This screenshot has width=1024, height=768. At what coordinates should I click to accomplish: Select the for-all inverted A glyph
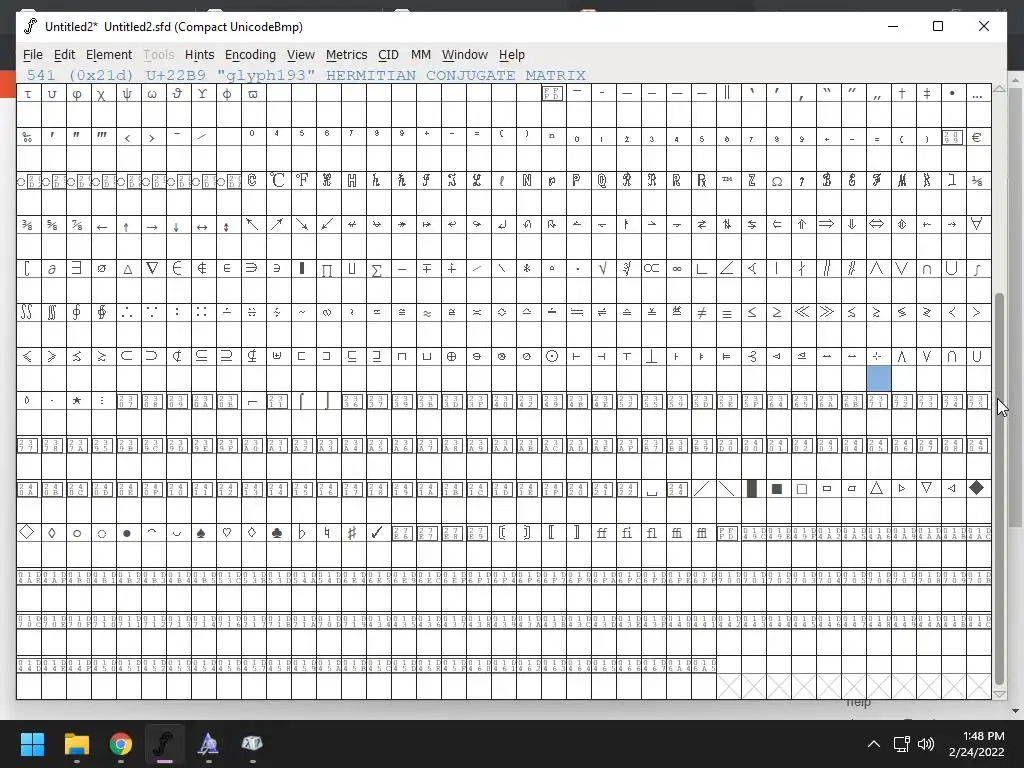pos(977,225)
